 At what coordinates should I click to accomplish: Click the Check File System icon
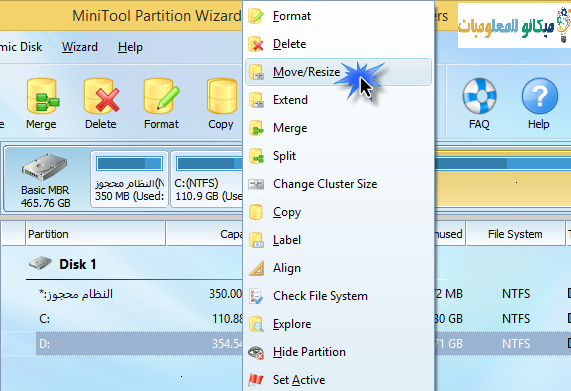coord(256,296)
